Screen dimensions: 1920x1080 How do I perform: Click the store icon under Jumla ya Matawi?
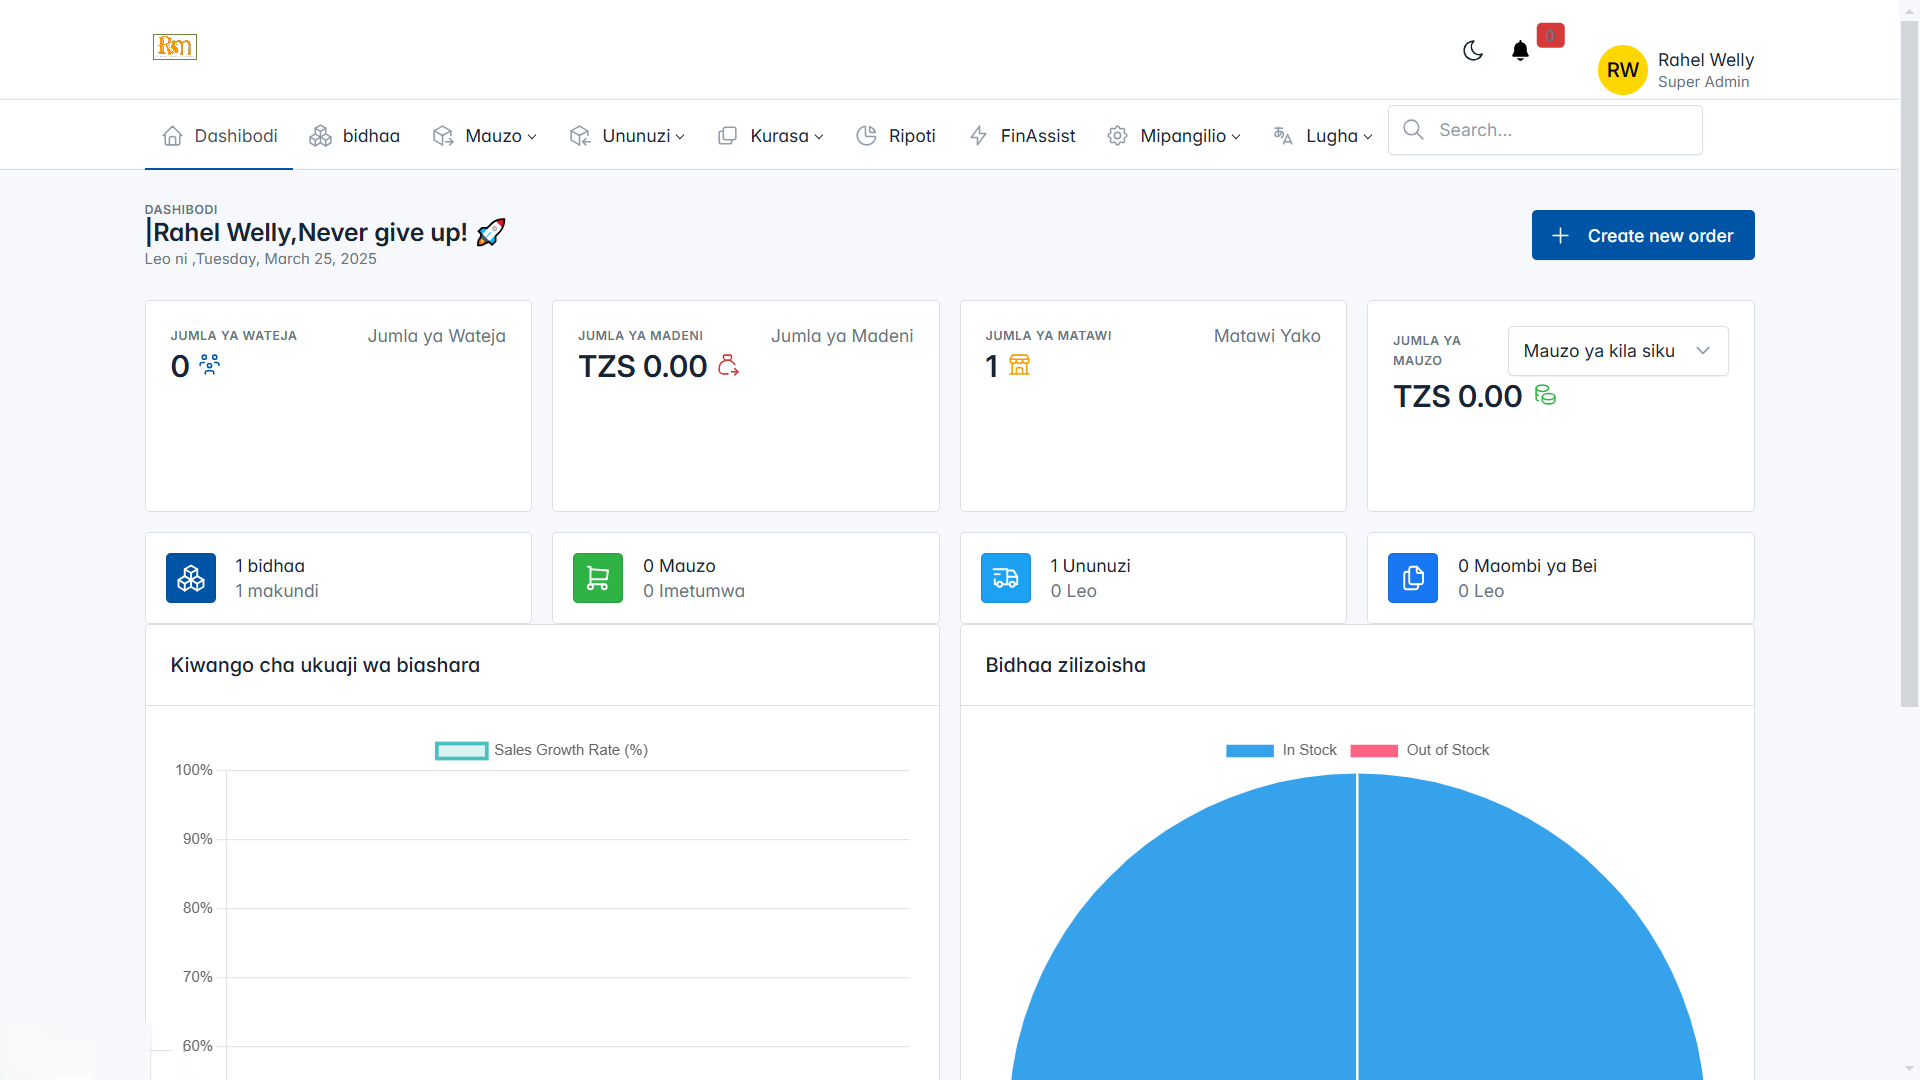[1019, 366]
